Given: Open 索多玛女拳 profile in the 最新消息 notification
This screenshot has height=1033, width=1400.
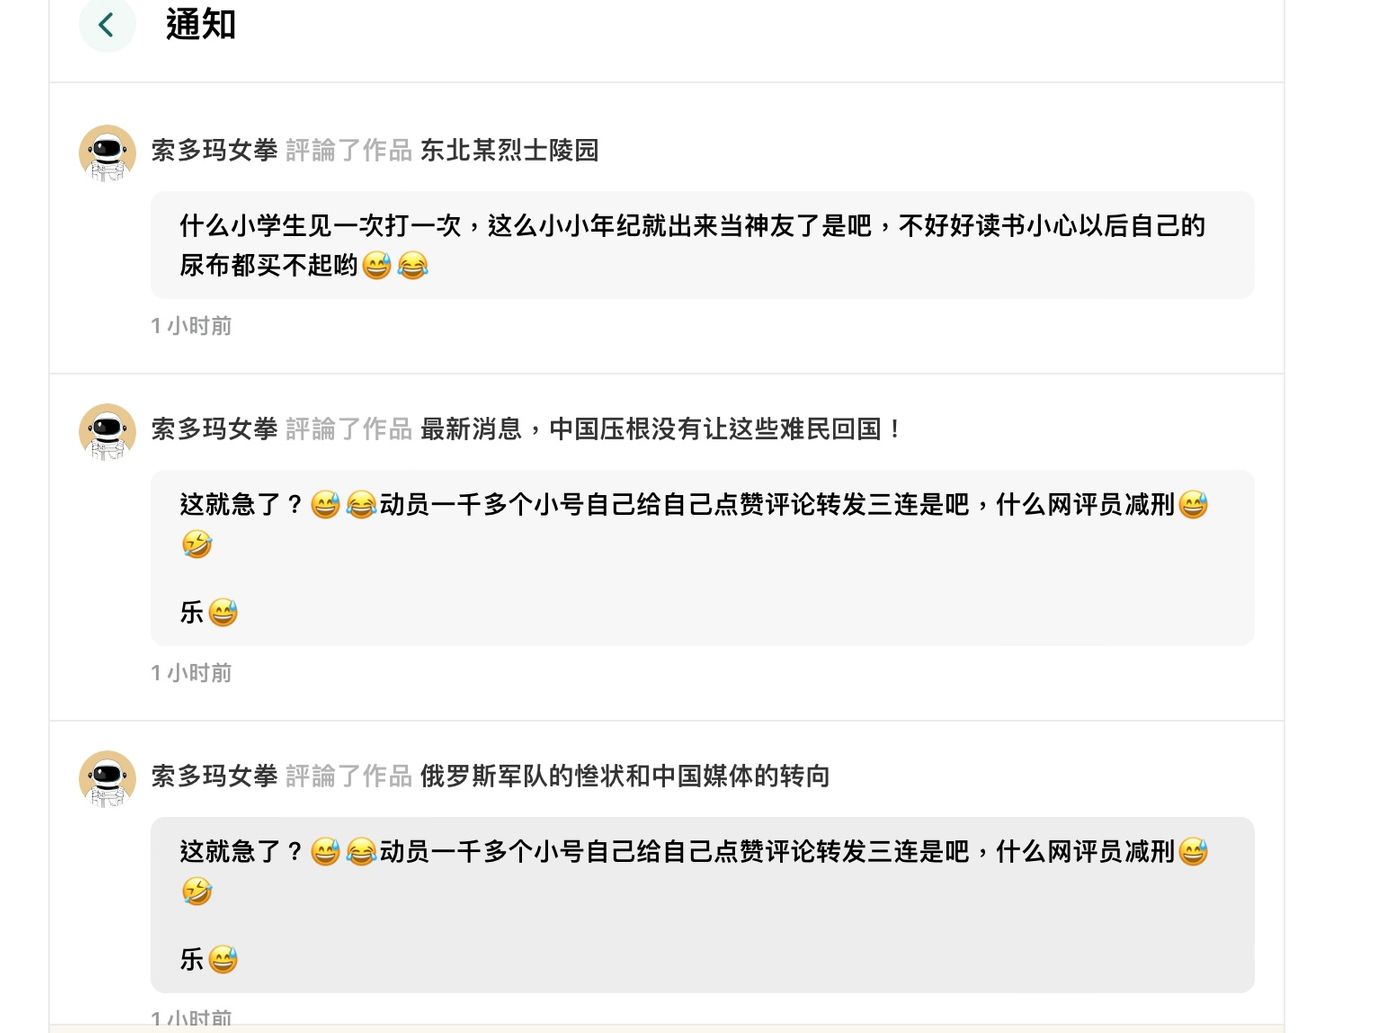Looking at the screenshot, I should pos(214,429).
